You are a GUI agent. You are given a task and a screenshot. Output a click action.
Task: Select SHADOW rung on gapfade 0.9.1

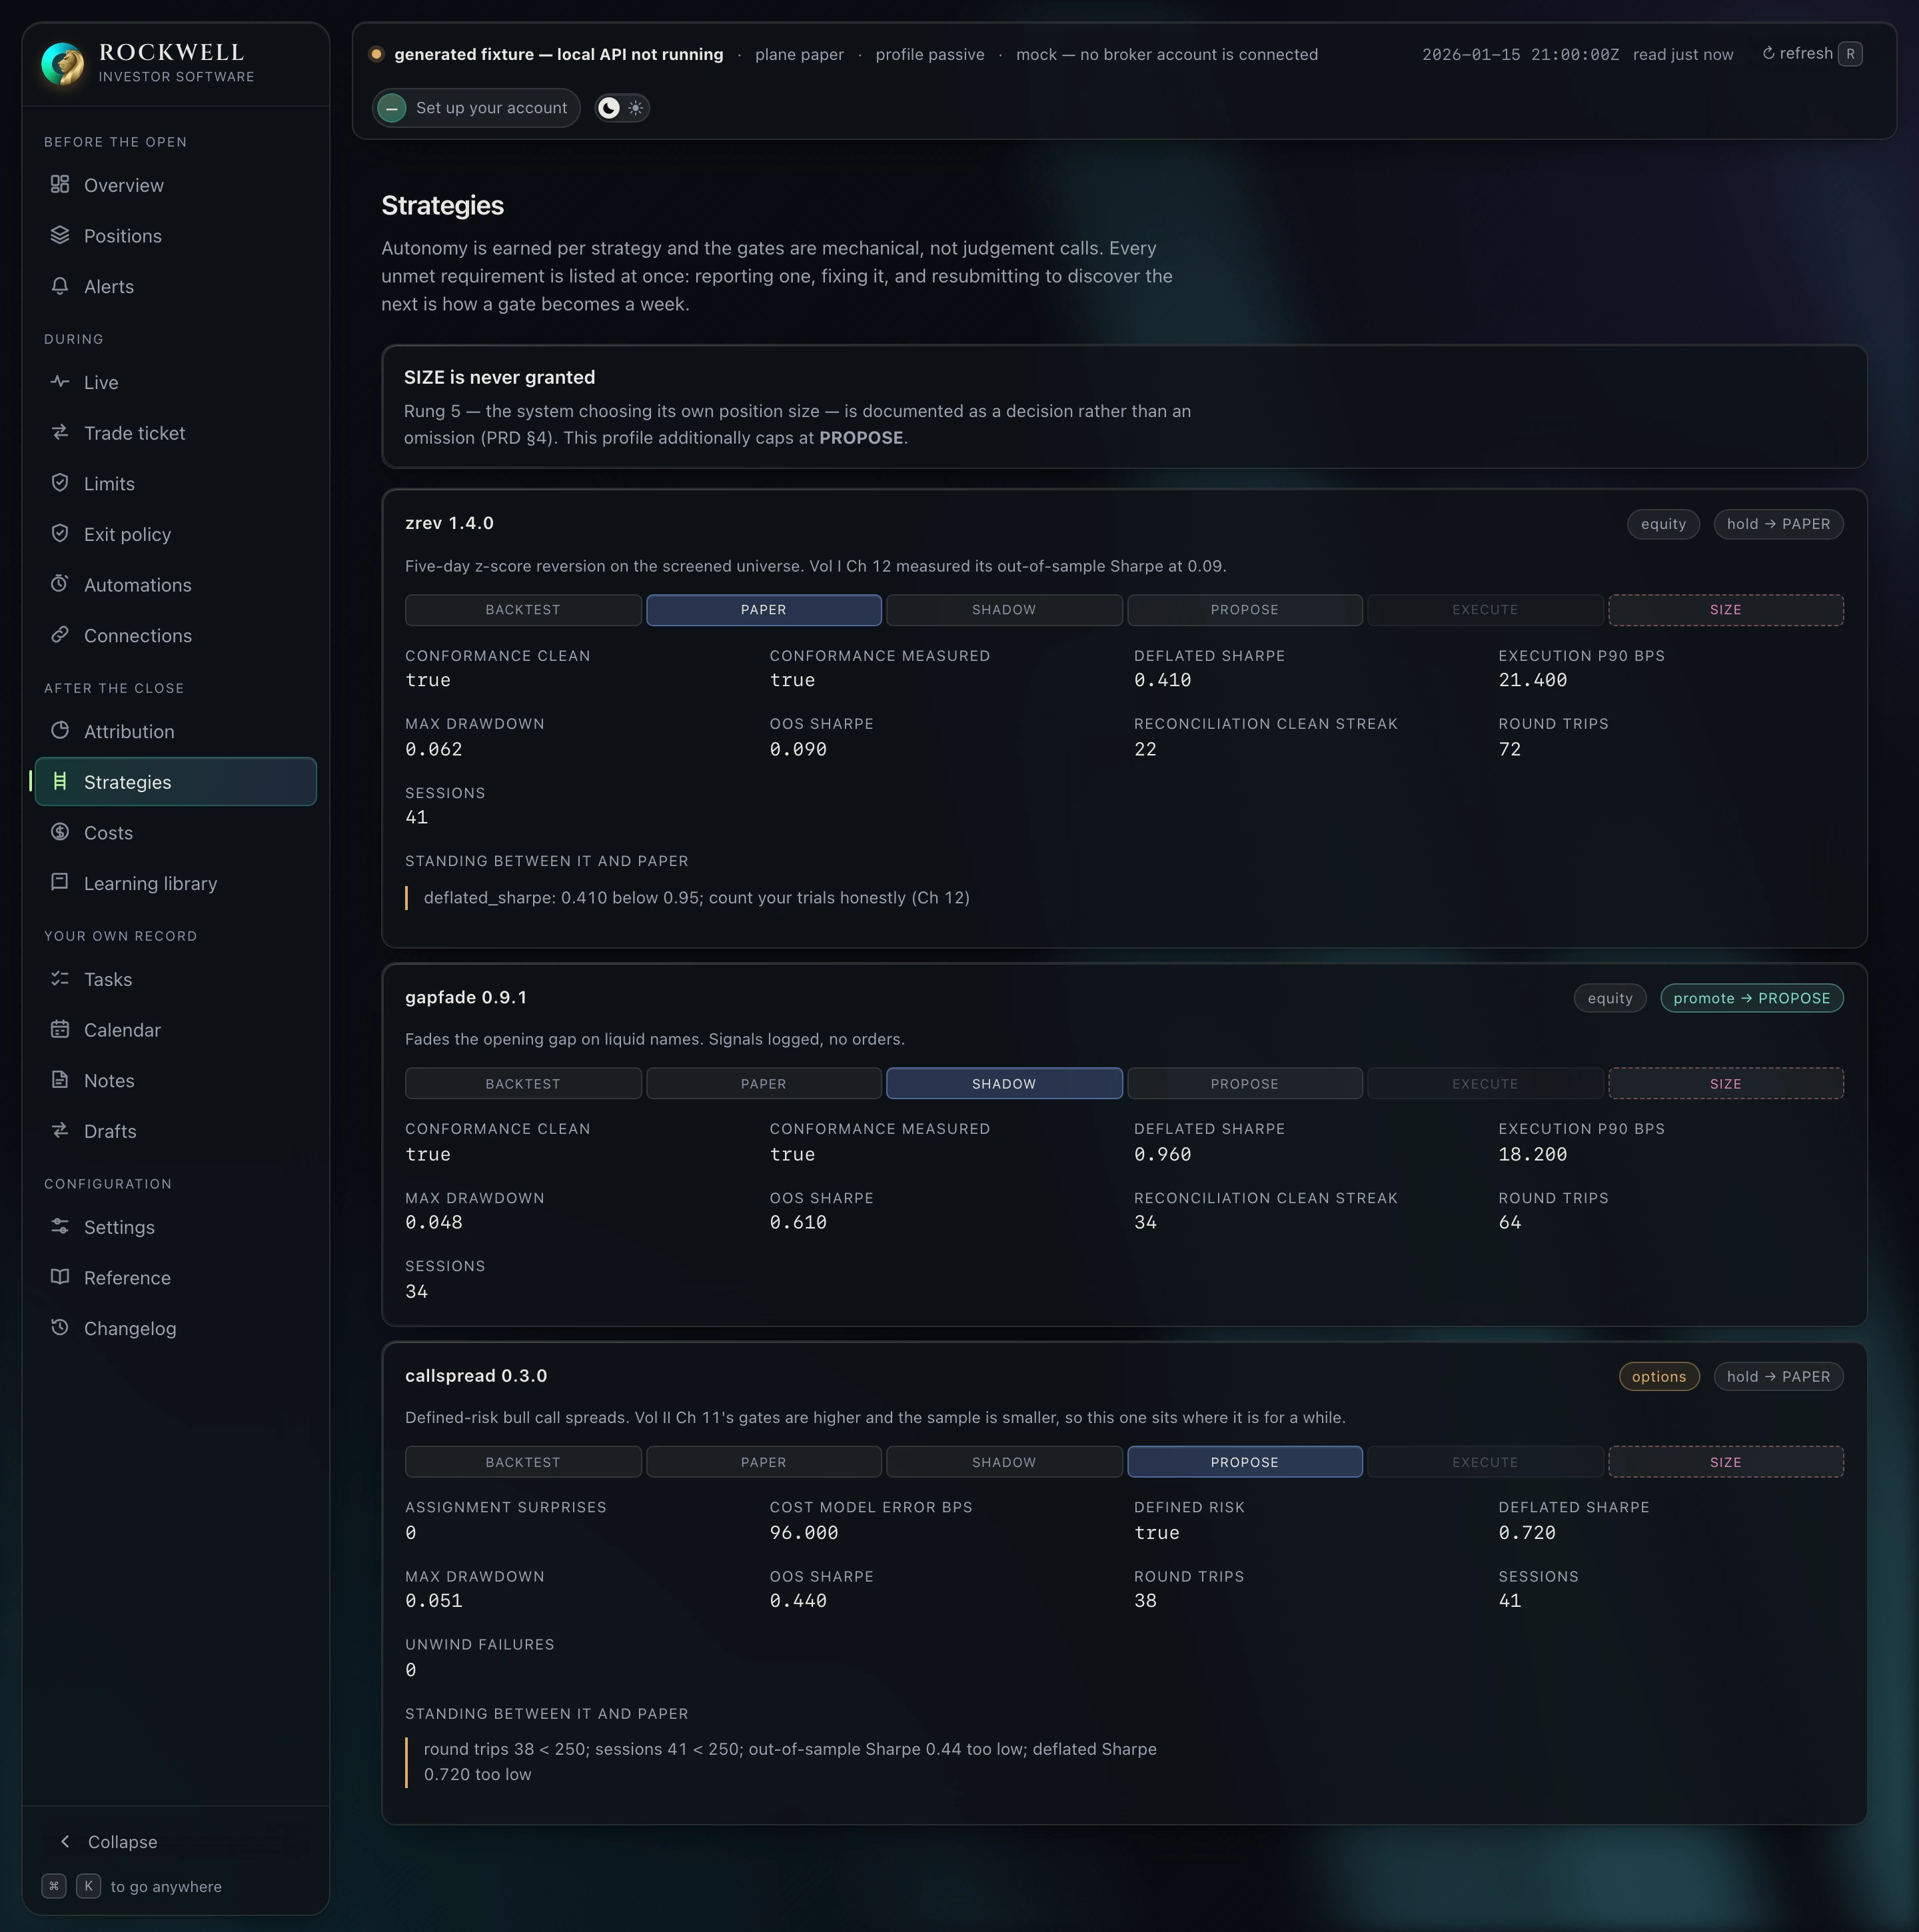click(1004, 1084)
